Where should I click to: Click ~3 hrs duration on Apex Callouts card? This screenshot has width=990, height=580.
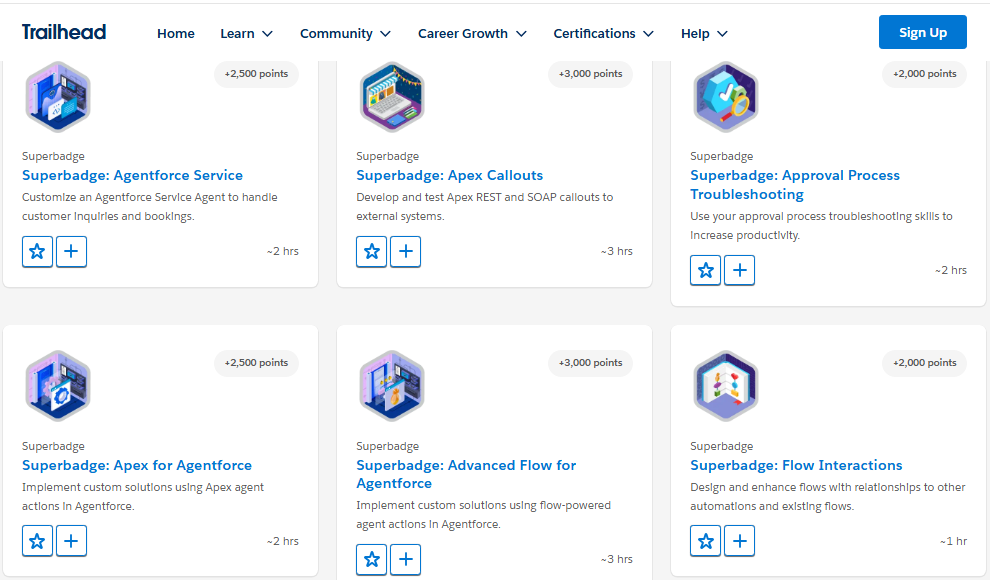tap(617, 251)
